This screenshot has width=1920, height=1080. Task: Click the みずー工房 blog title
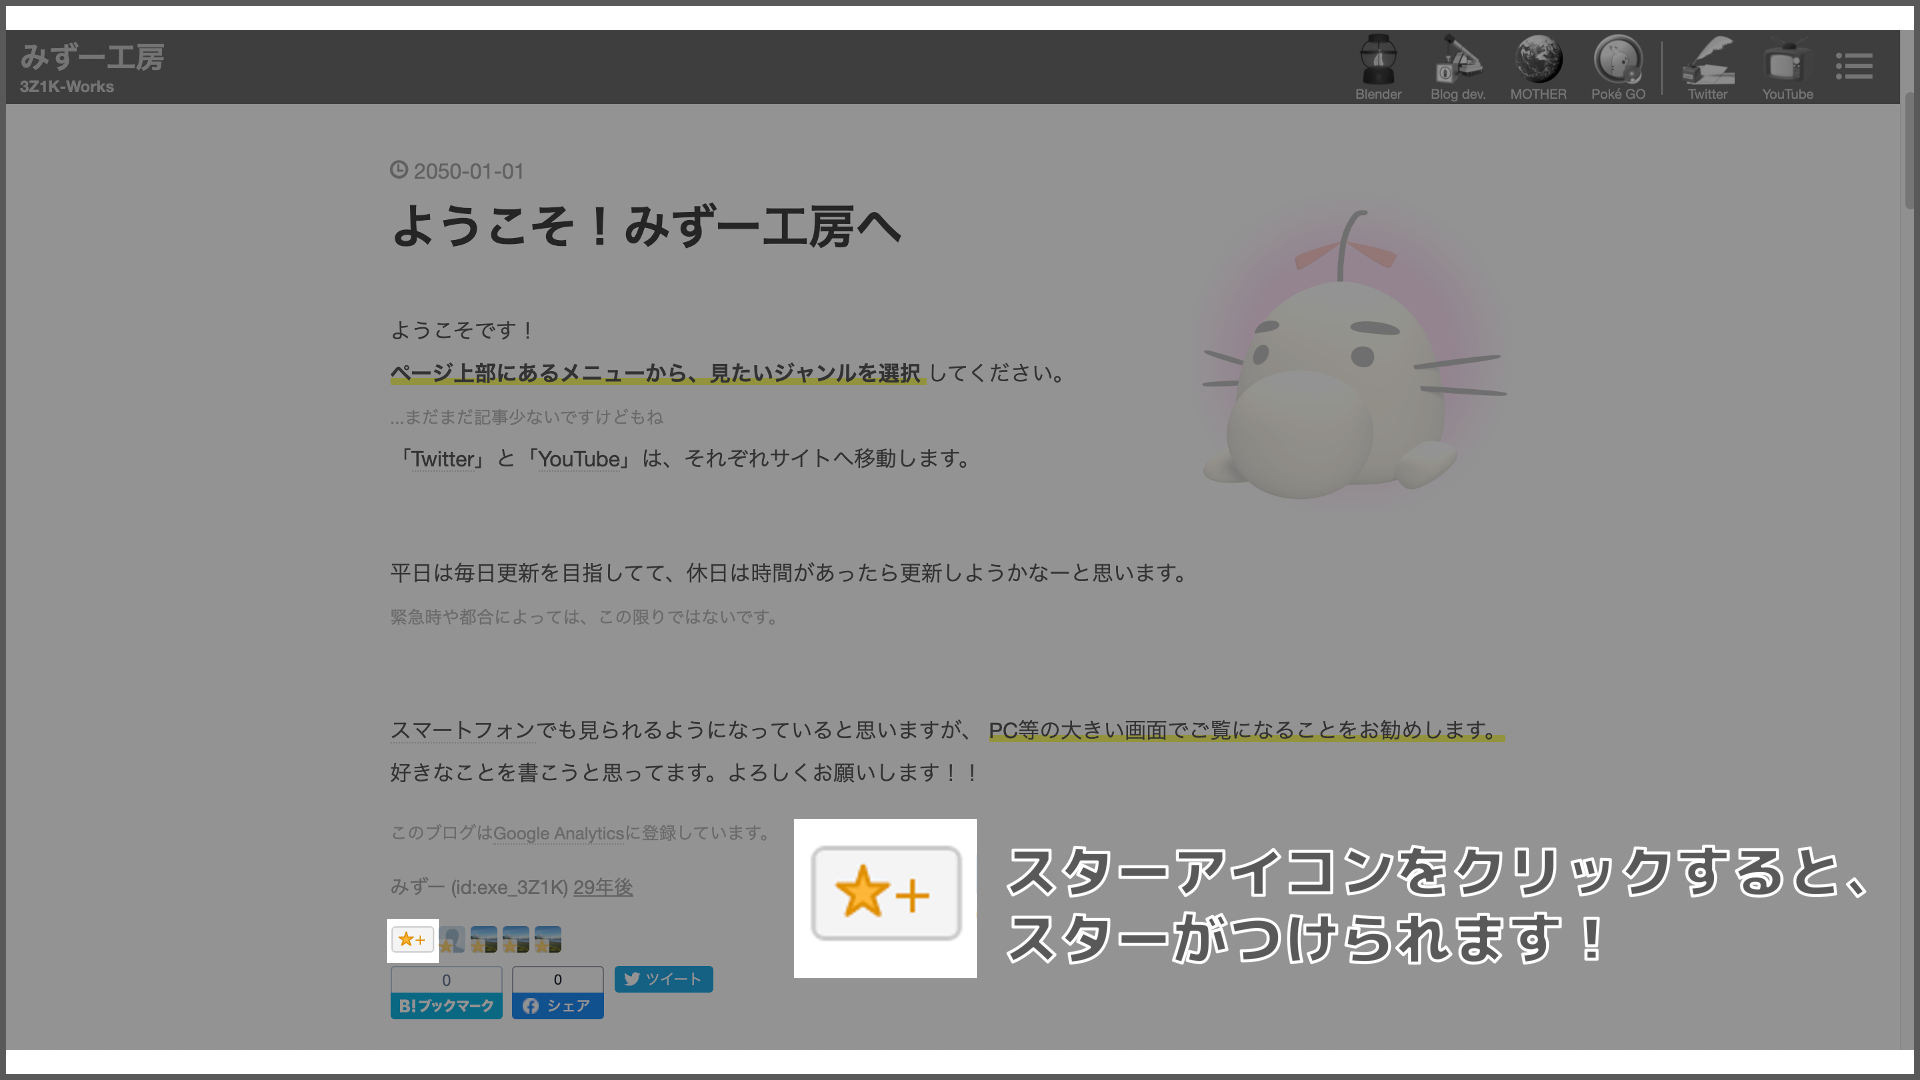[92, 57]
